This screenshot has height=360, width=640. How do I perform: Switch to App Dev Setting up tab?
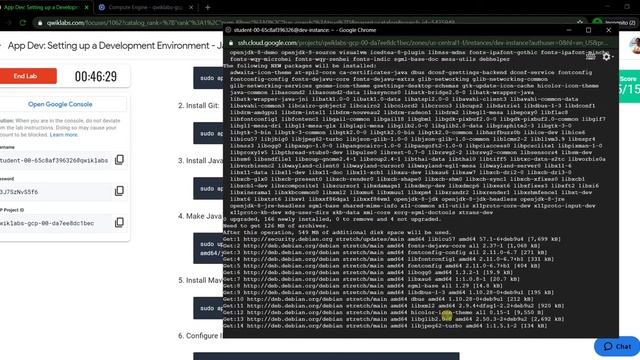click(x=41, y=7)
